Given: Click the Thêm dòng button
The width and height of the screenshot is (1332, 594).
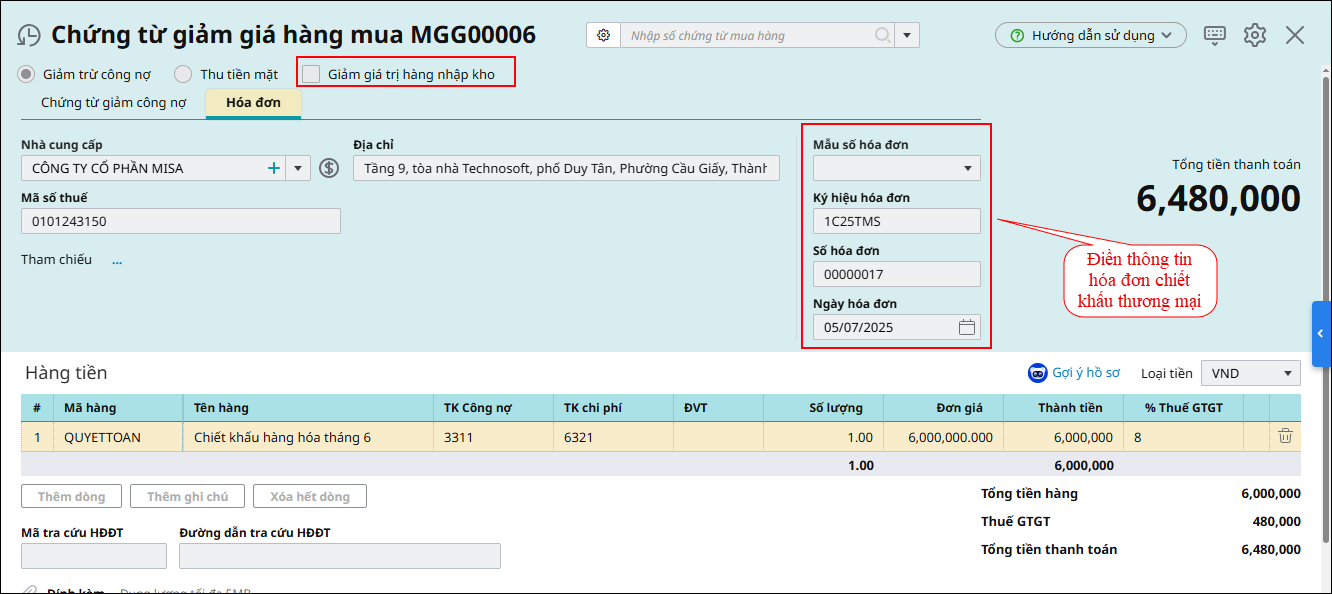Looking at the screenshot, I should coord(71,496).
